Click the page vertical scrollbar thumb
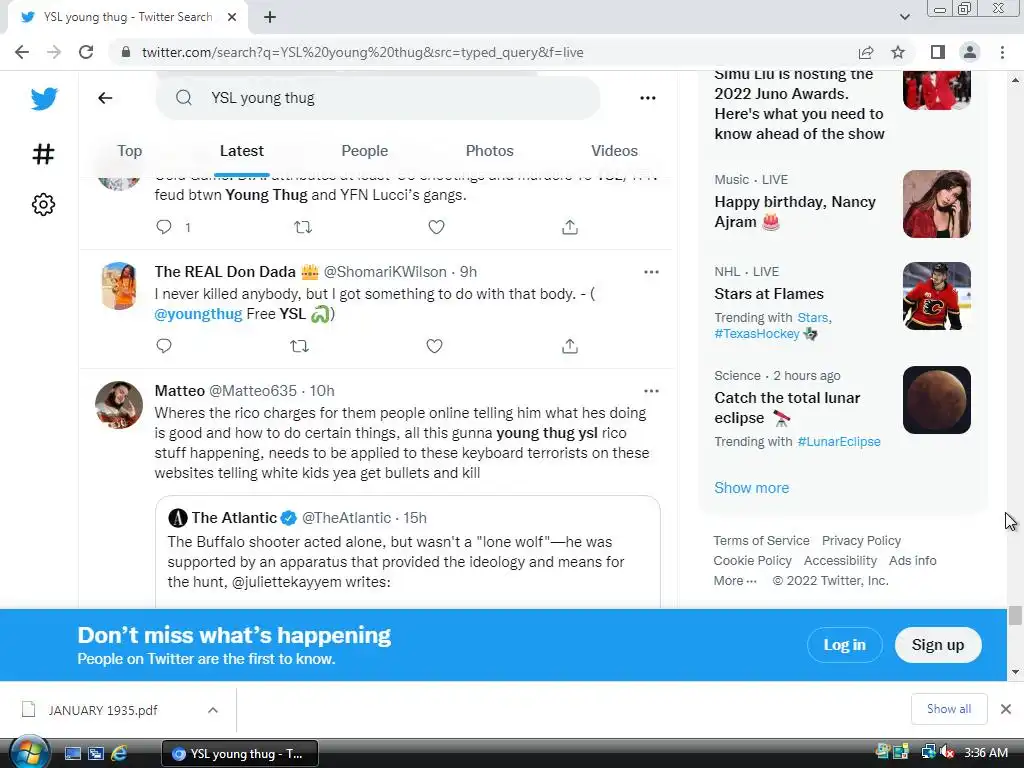The image size is (1024, 768). [x=1015, y=615]
